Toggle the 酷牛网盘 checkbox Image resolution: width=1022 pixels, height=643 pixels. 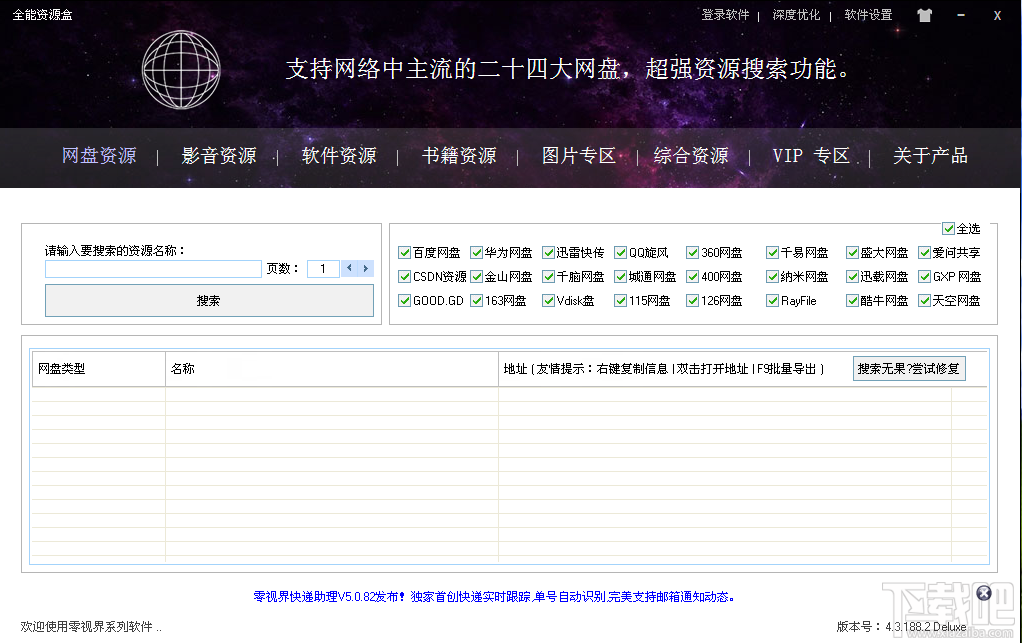point(852,301)
